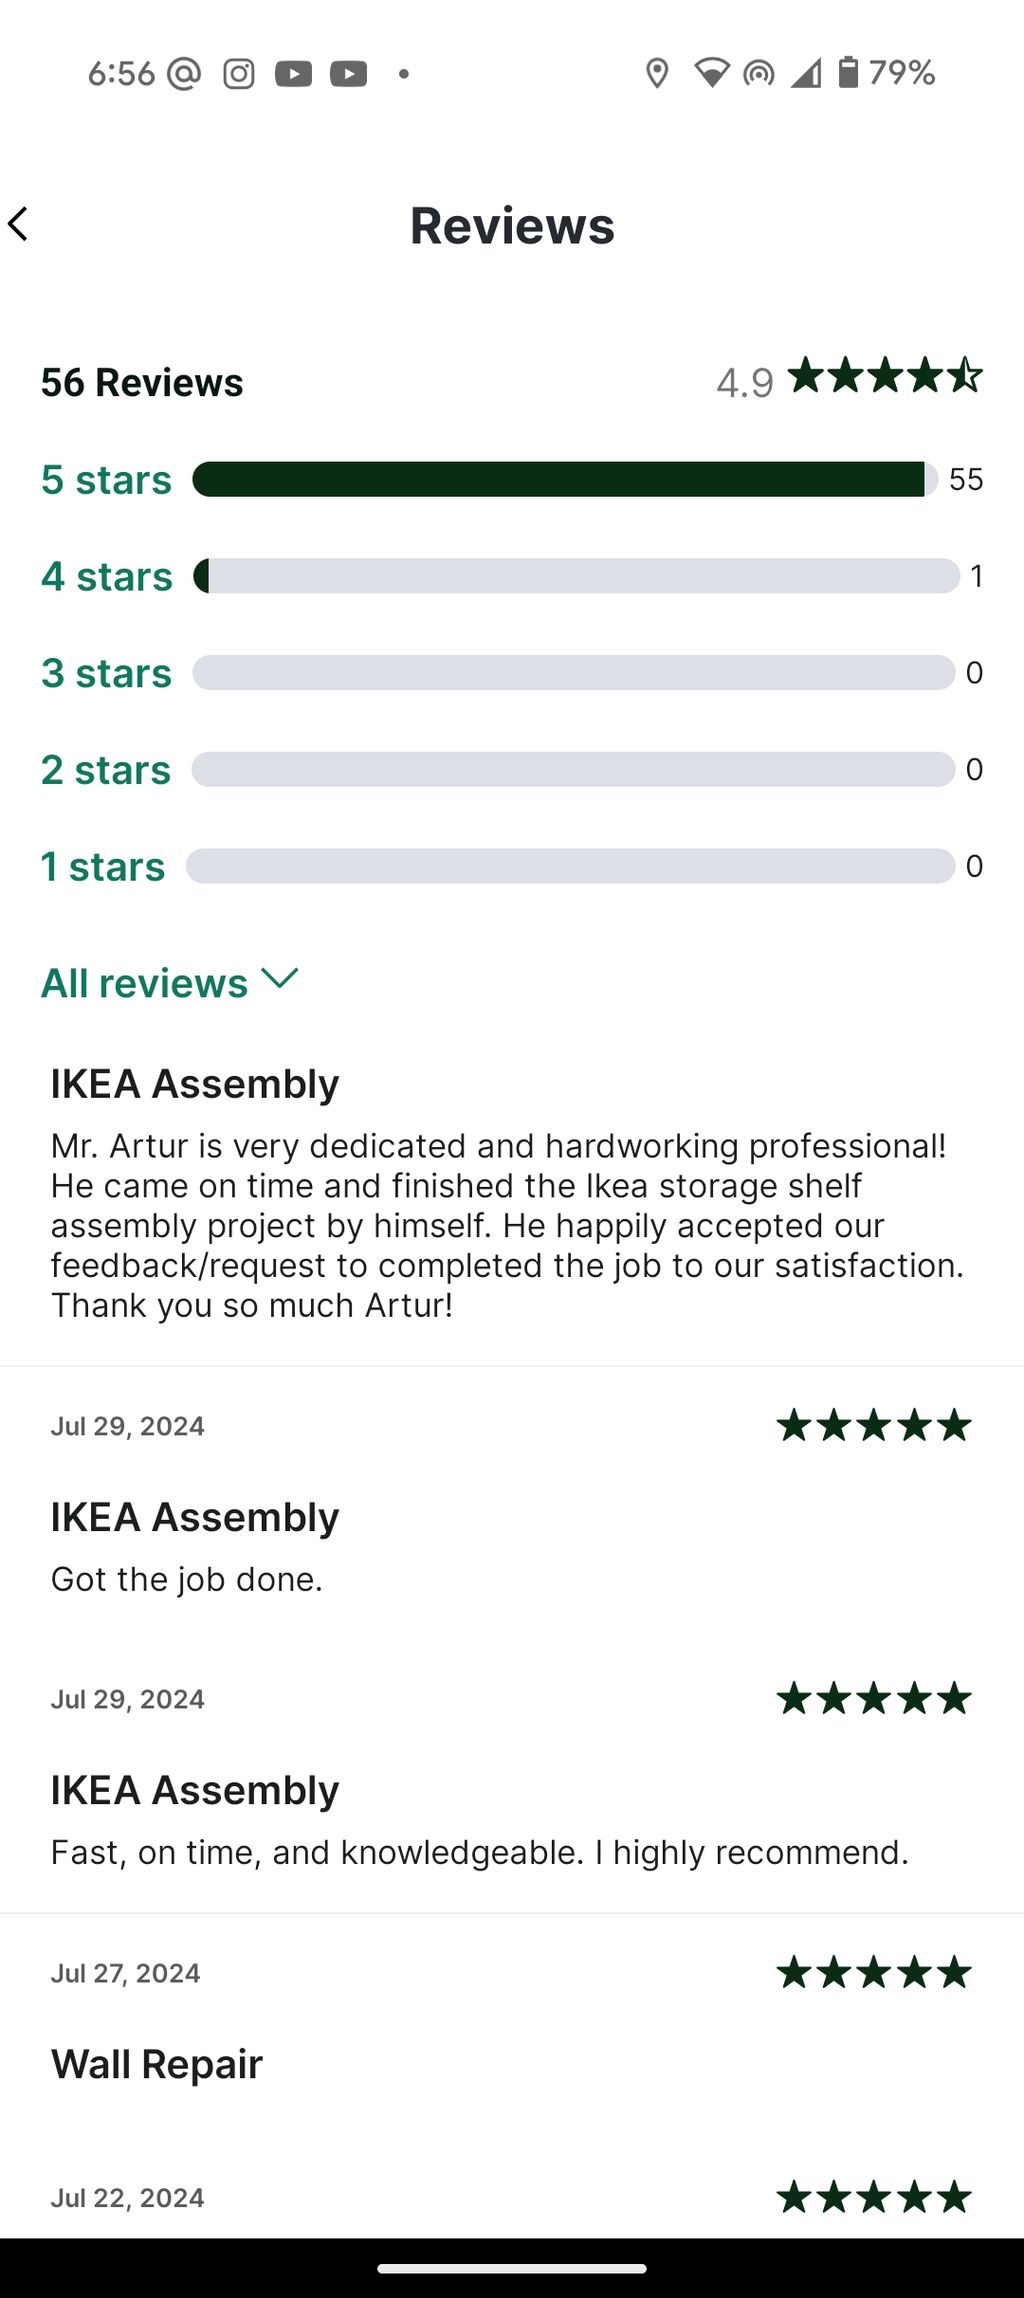Image resolution: width=1024 pixels, height=2298 pixels.
Task: Tap the location pin status icon
Action: 657,73
